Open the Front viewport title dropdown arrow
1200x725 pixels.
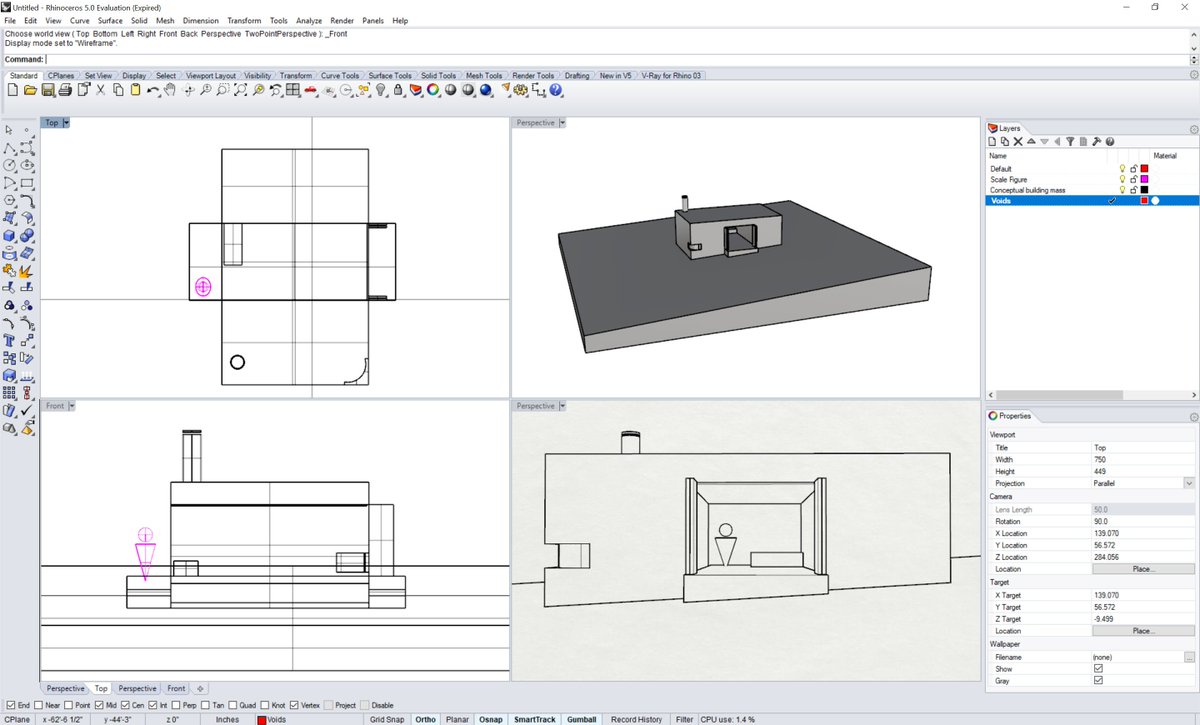tap(71, 406)
